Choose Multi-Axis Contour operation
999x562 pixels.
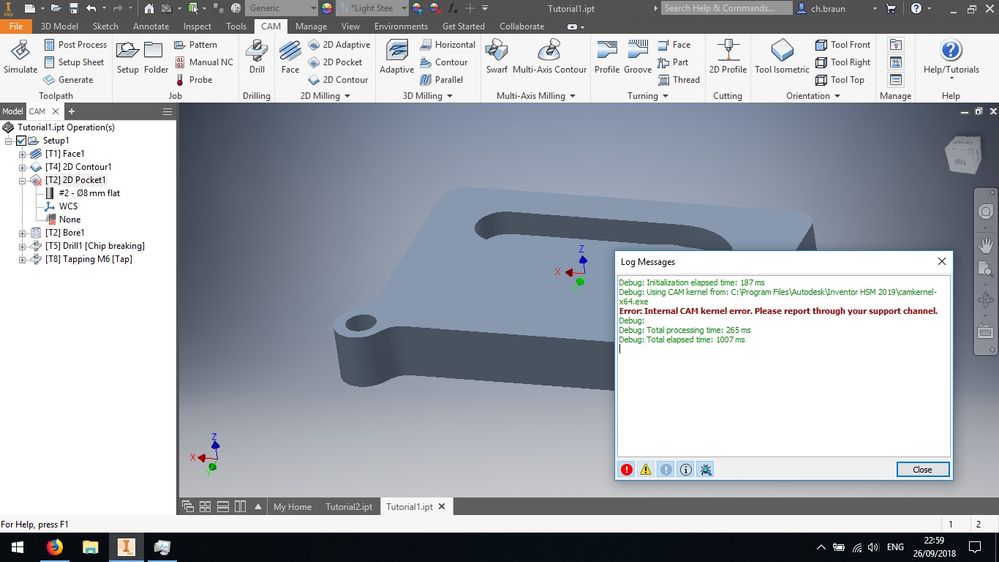click(549, 57)
